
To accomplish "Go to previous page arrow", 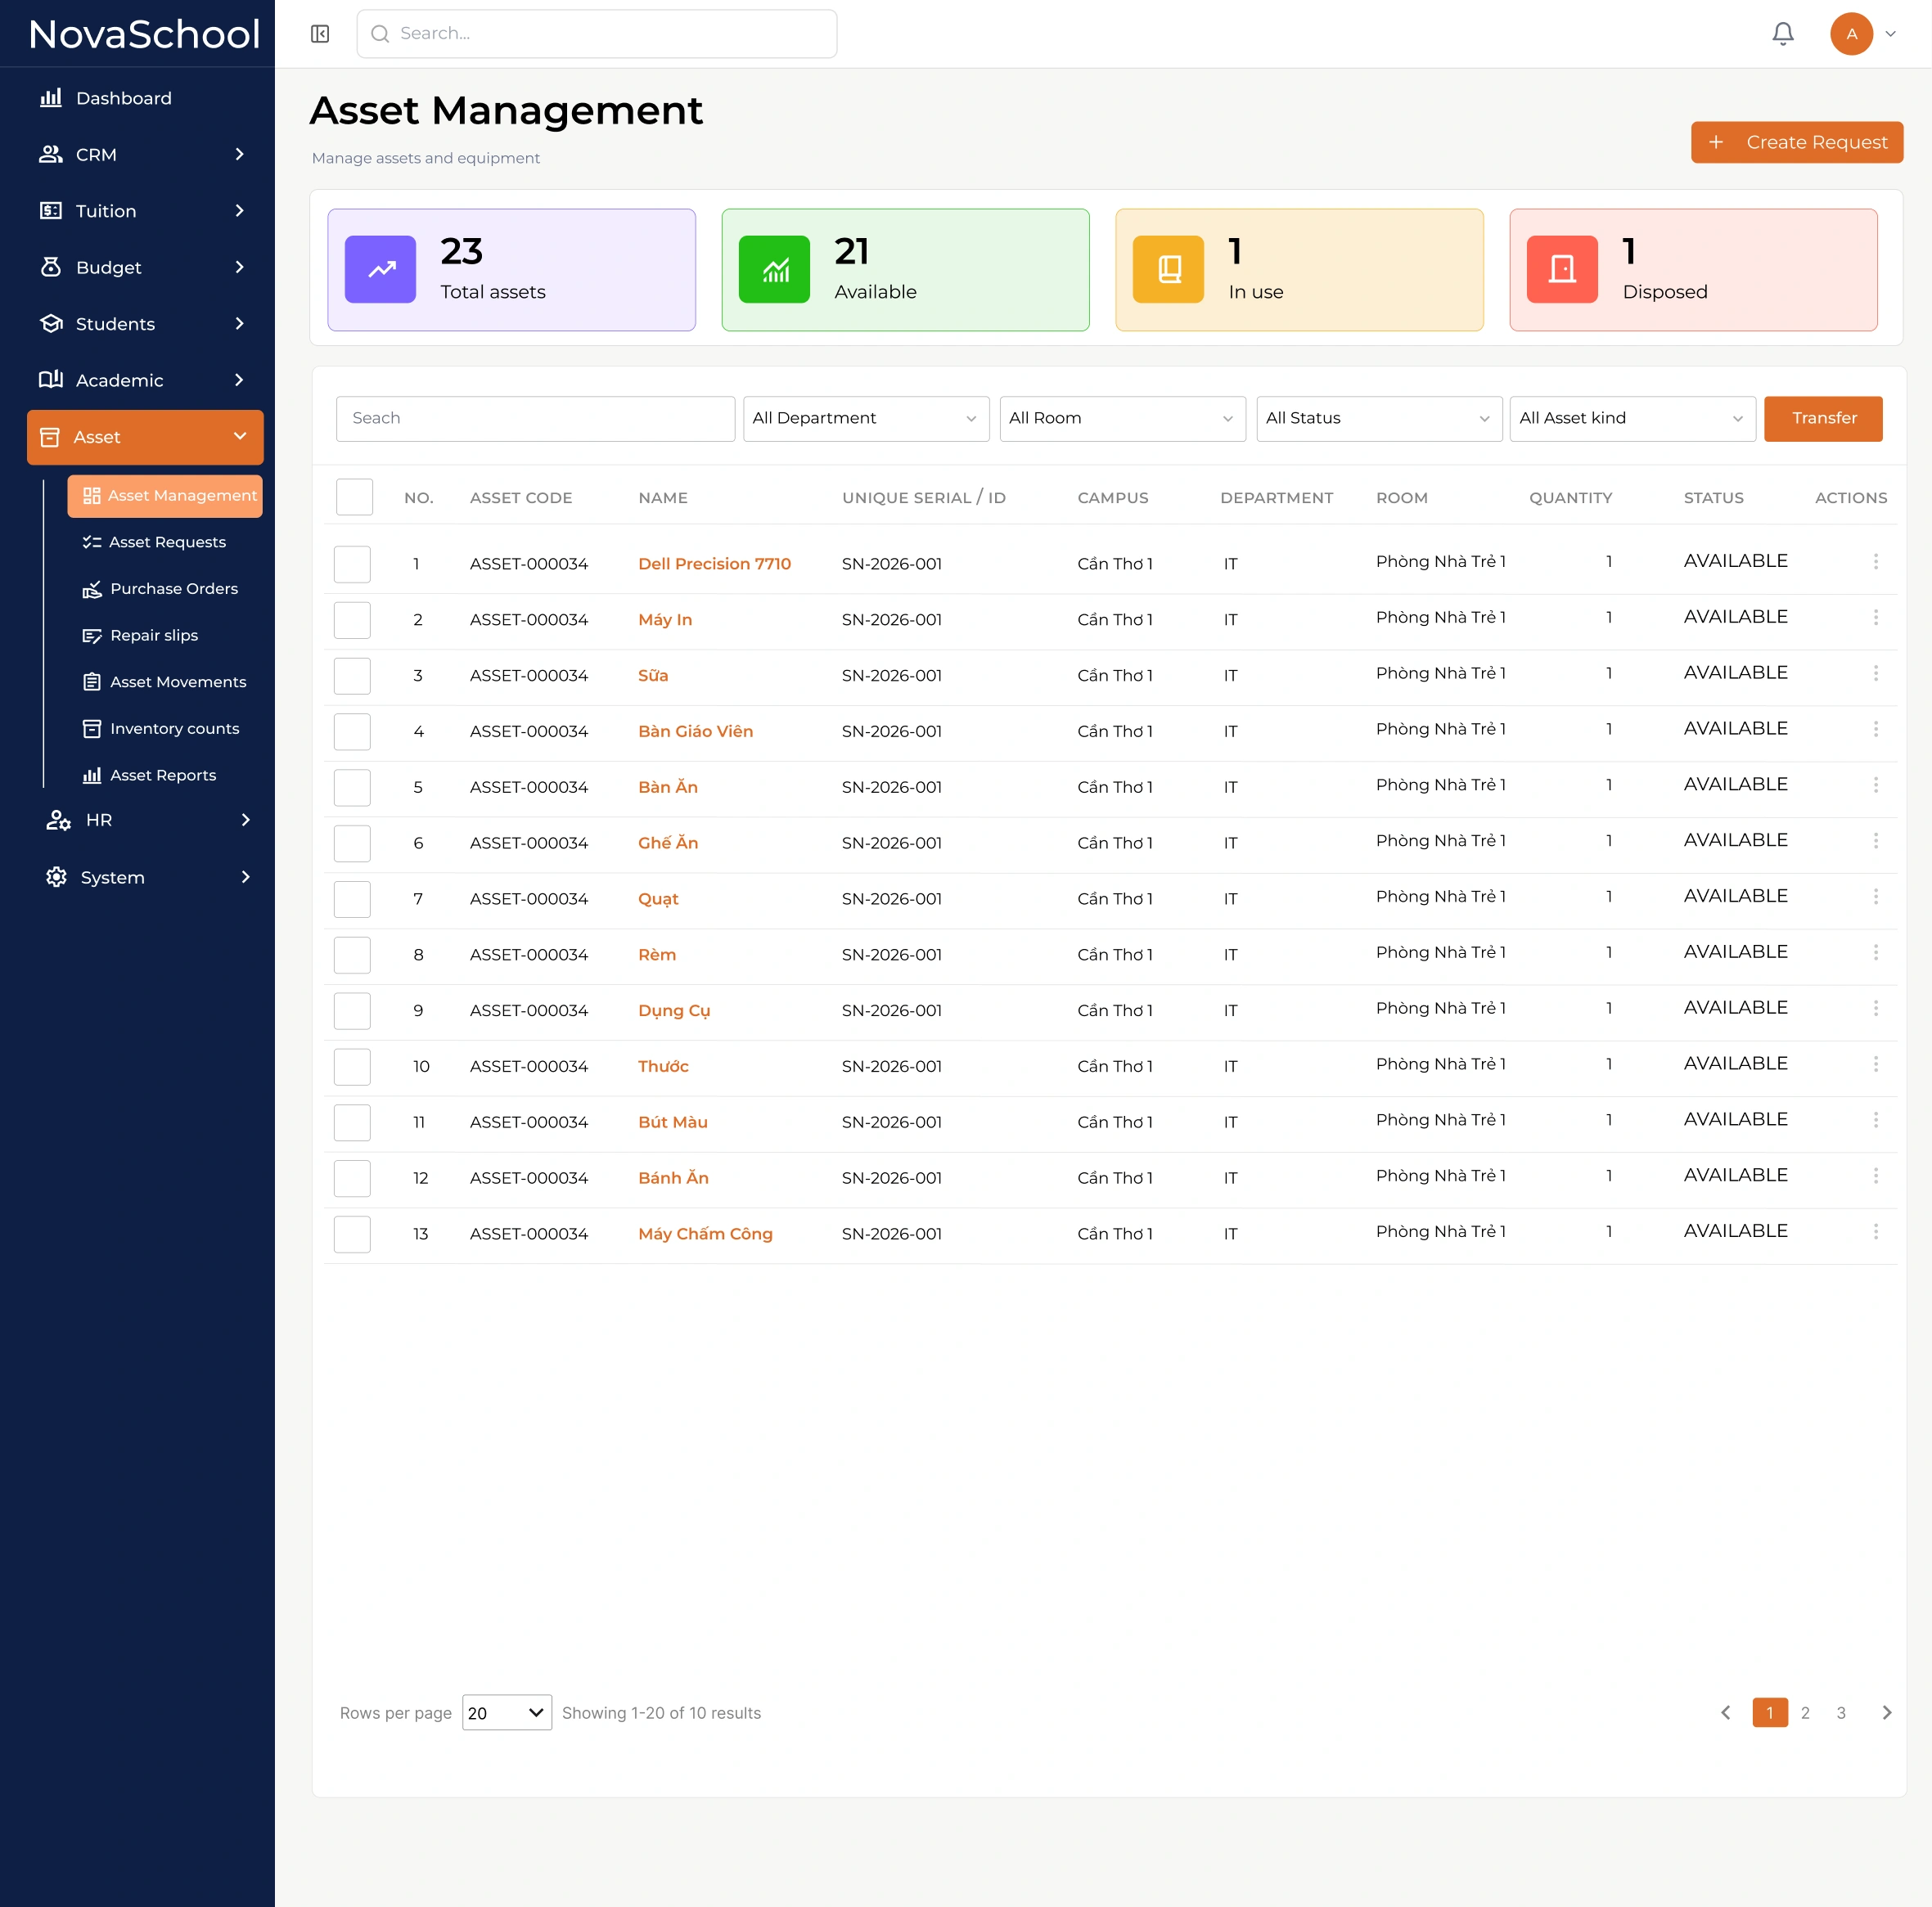I will coord(1726,1713).
